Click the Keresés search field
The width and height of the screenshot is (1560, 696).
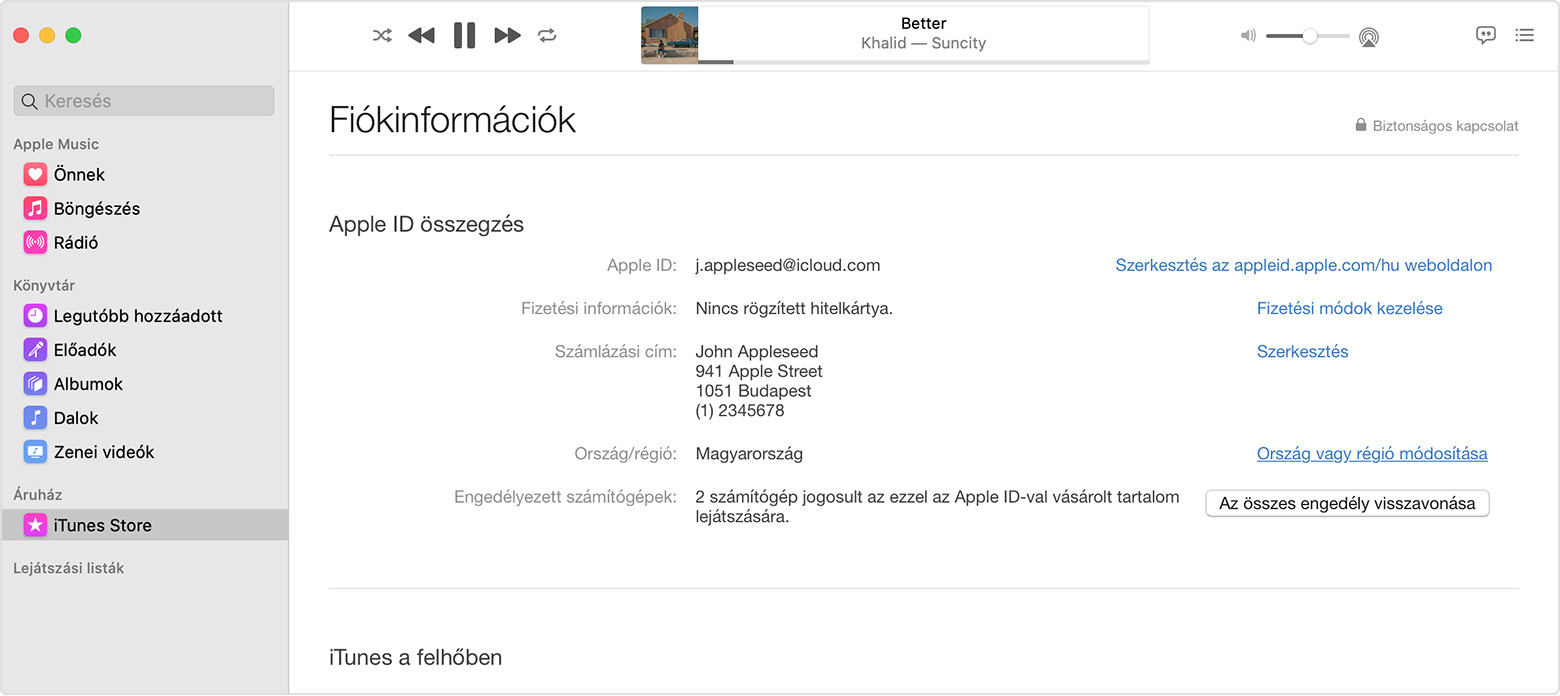click(143, 100)
